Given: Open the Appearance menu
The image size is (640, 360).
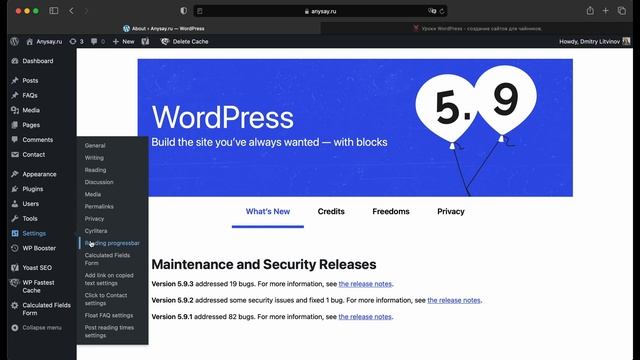Looking at the screenshot, I should click(39, 174).
